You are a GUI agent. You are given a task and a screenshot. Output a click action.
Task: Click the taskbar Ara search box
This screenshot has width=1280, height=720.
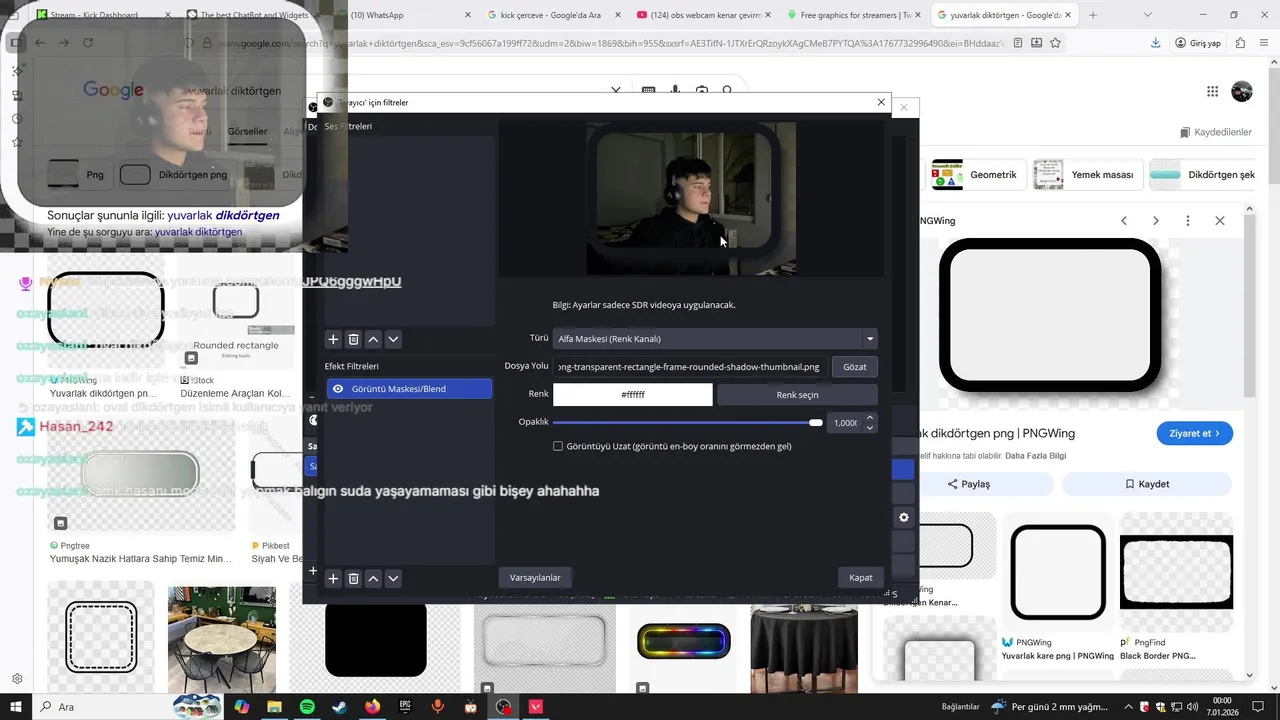pos(127,707)
